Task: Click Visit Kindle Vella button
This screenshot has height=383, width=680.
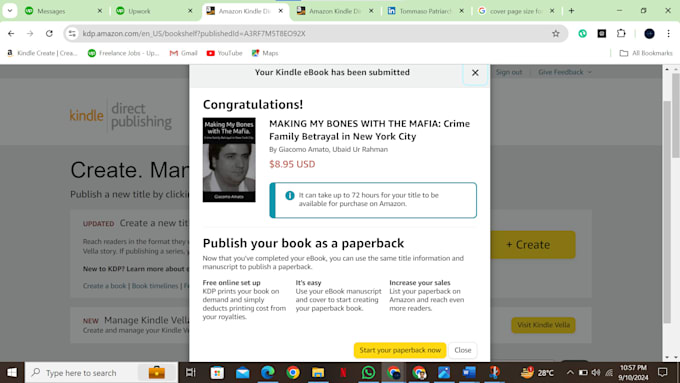Action: point(543,325)
